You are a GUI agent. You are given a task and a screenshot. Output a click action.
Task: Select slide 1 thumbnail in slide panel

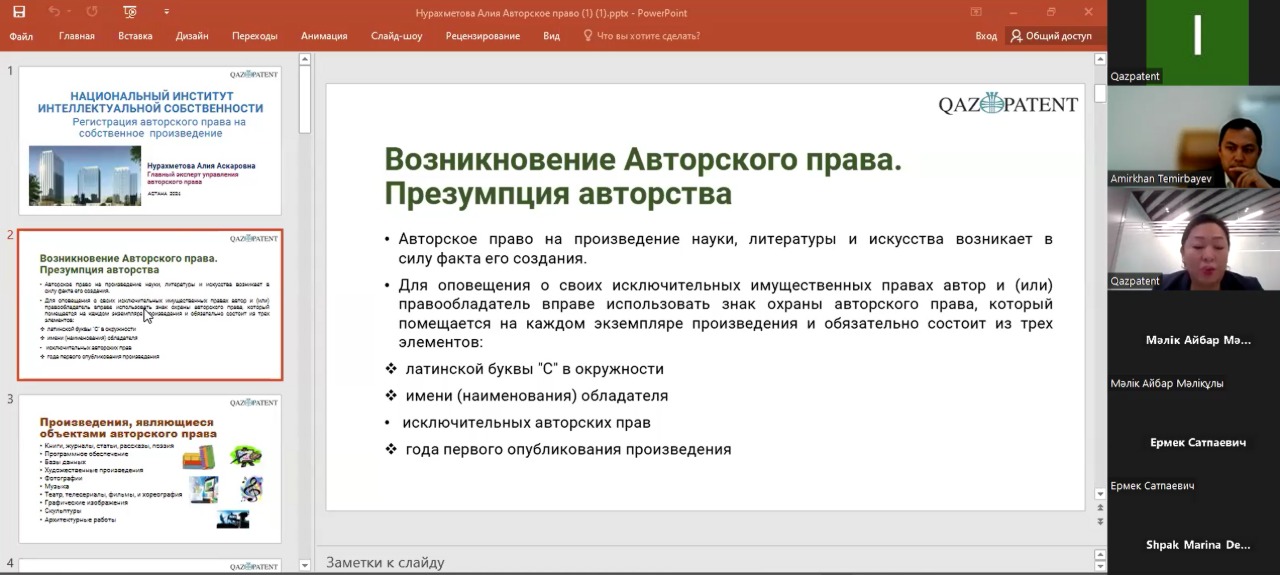[150, 140]
